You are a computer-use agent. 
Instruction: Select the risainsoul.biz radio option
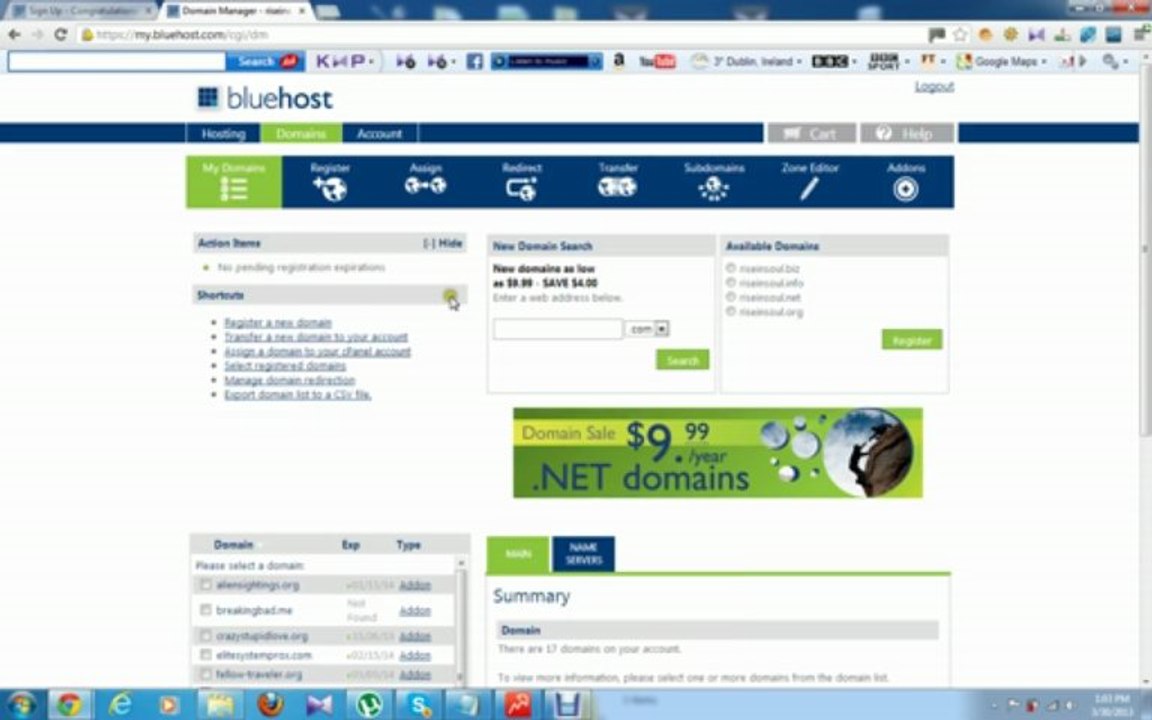tap(730, 268)
